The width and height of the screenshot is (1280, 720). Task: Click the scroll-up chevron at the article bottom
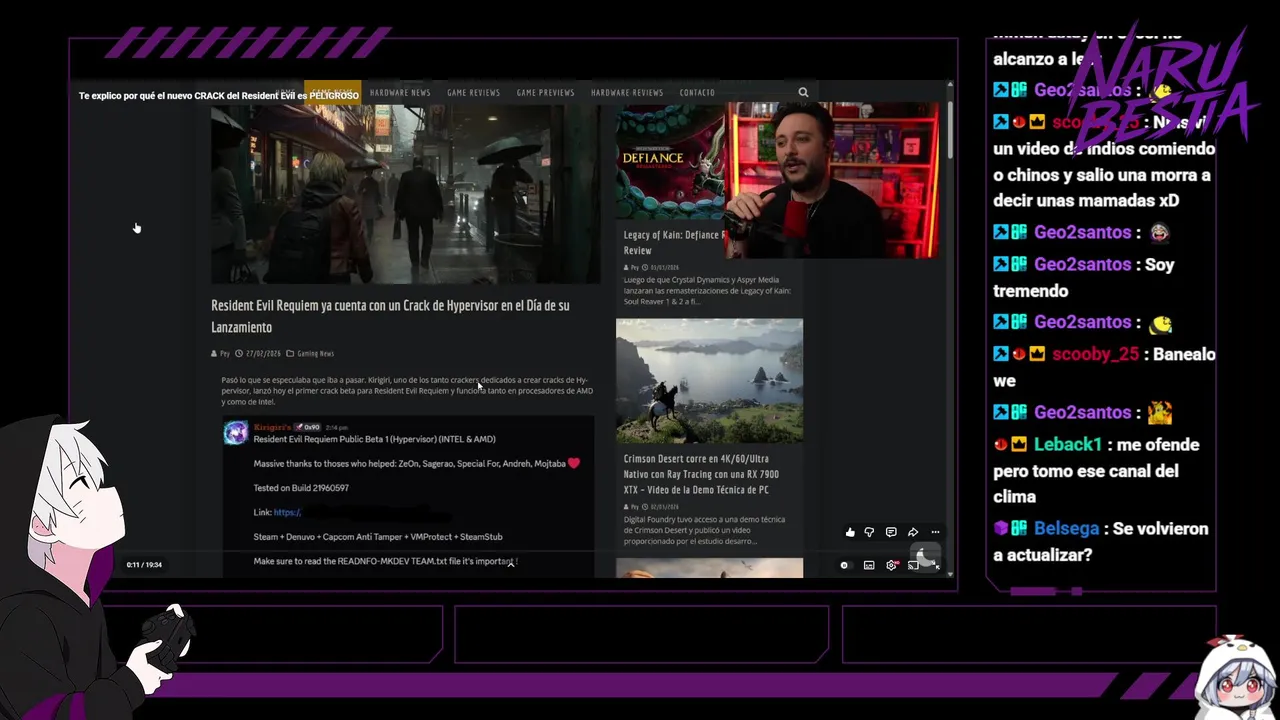point(511,563)
